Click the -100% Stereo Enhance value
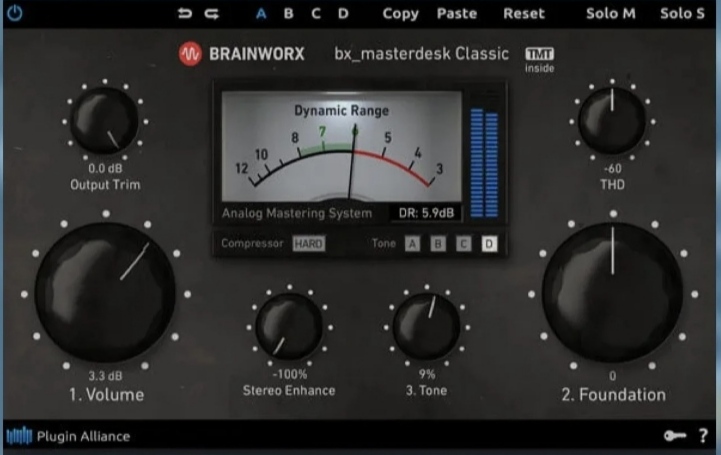Viewport: 721px width, 455px height. (x=290, y=374)
